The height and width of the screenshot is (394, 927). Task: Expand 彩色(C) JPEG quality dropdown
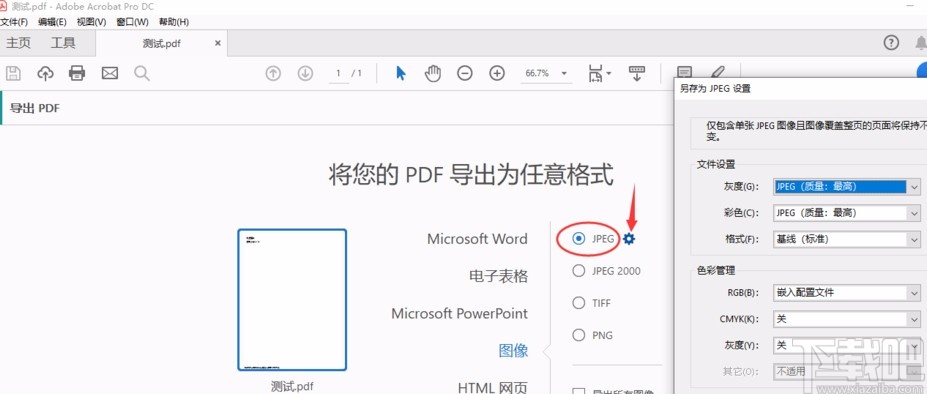coord(915,213)
